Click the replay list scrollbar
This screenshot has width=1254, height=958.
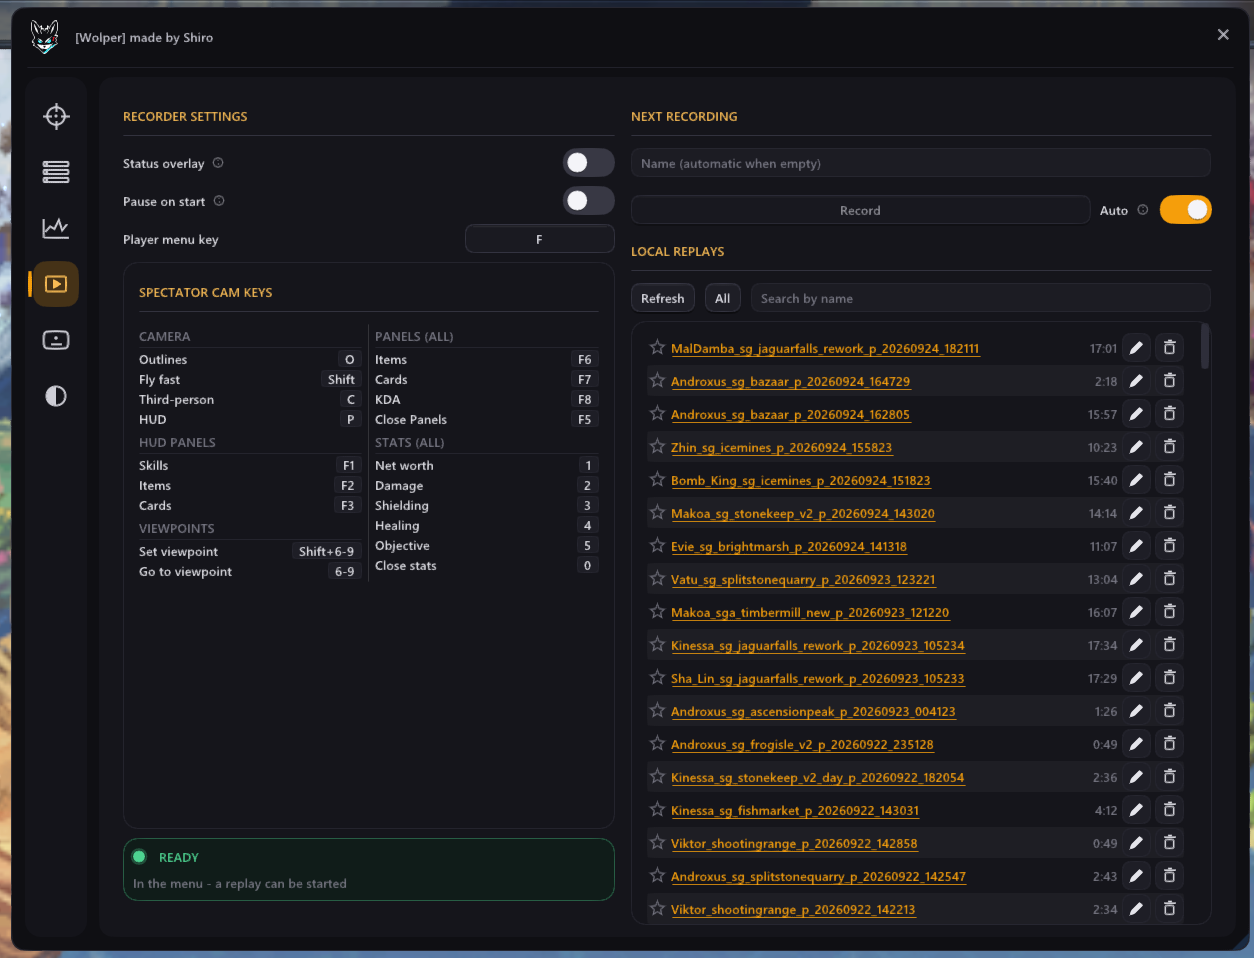click(1205, 346)
